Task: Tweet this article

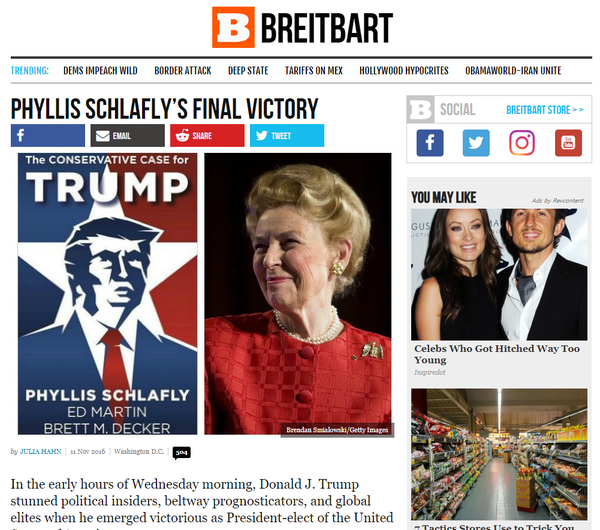Action: coord(287,135)
